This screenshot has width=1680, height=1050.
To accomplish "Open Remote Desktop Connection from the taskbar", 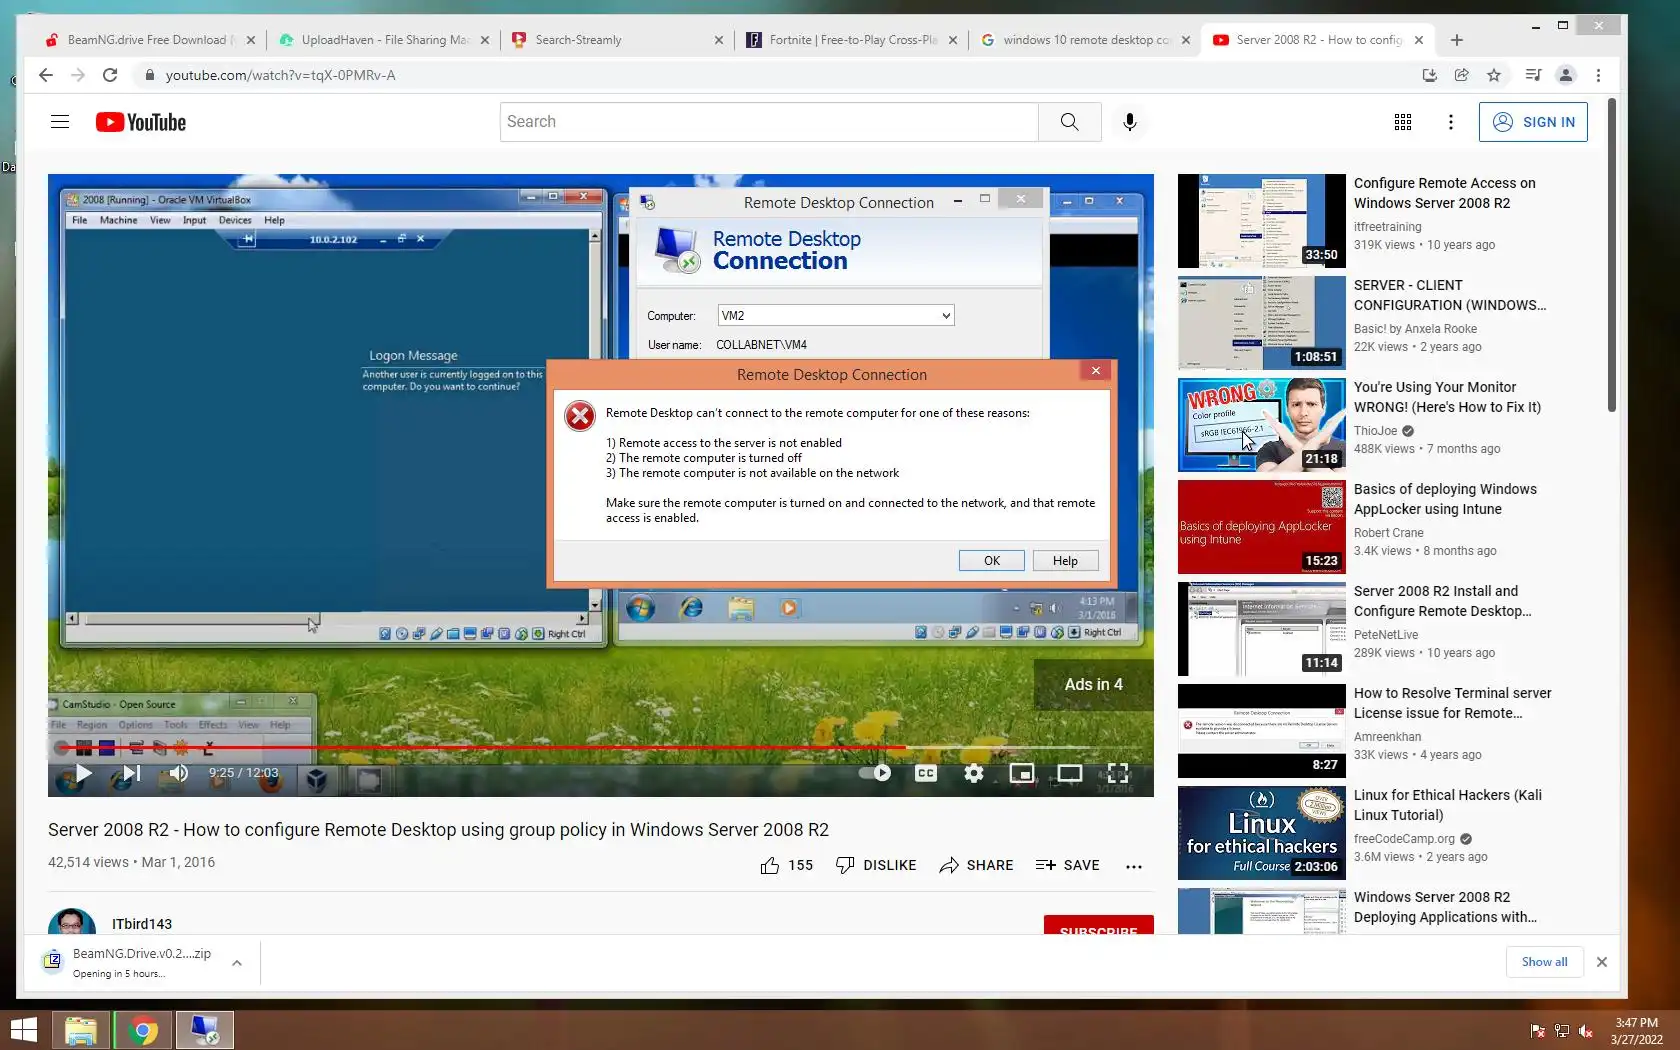I will click(205, 1030).
